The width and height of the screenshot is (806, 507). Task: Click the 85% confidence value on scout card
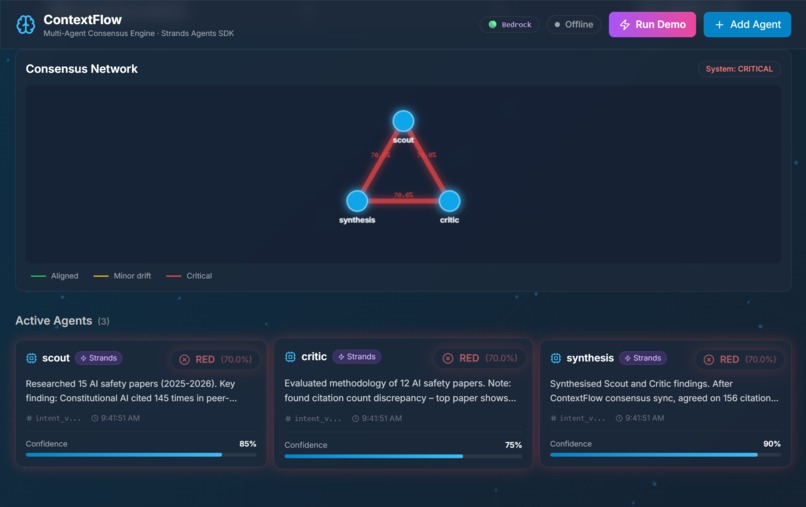tap(248, 444)
